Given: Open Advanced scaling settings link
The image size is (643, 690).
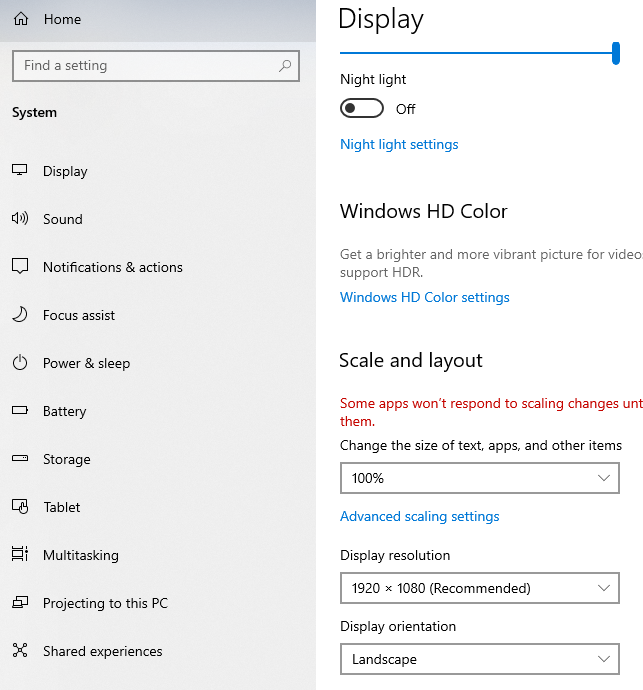Looking at the screenshot, I should point(419,516).
